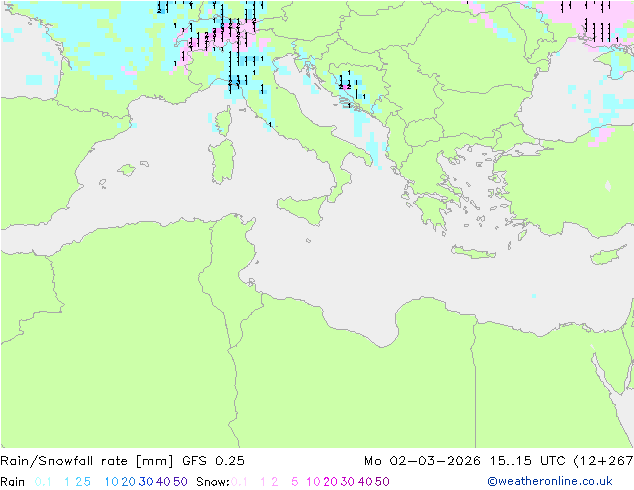Click the island of Sardinia on the map

(222, 162)
